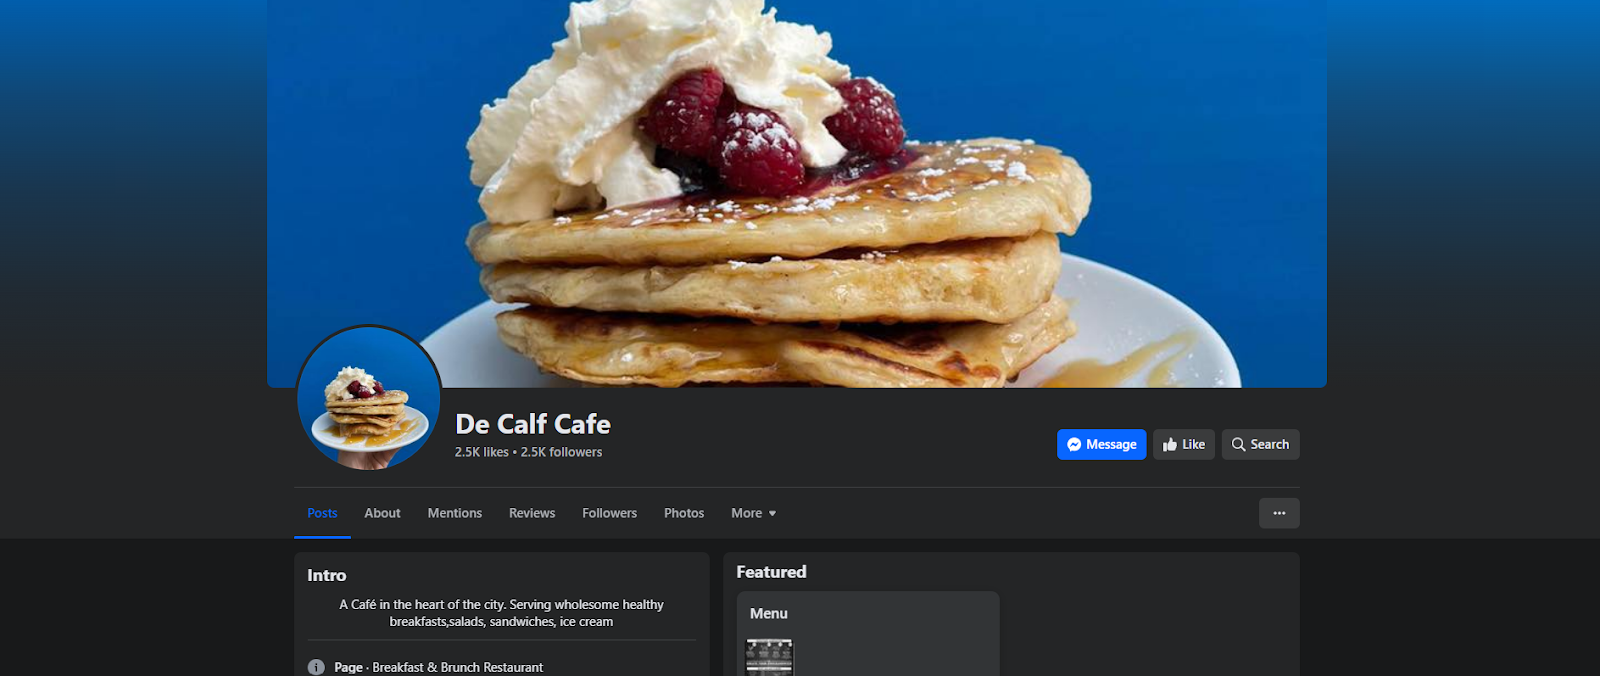Expand the More dropdown in page navigation
This screenshot has height=676, width=1600.
coord(753,513)
